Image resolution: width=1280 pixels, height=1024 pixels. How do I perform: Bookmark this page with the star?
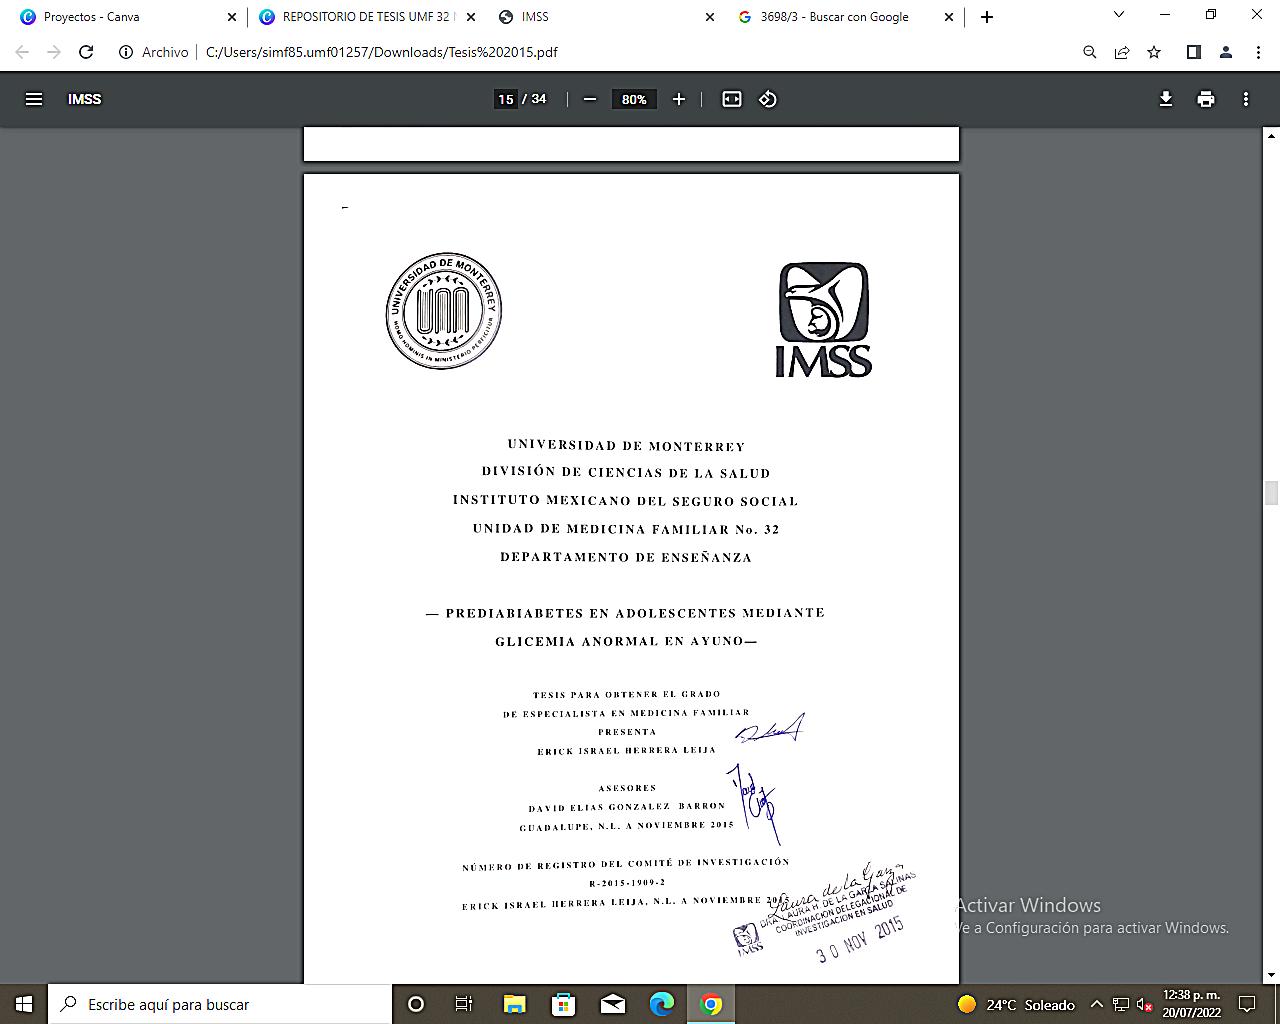point(1154,52)
